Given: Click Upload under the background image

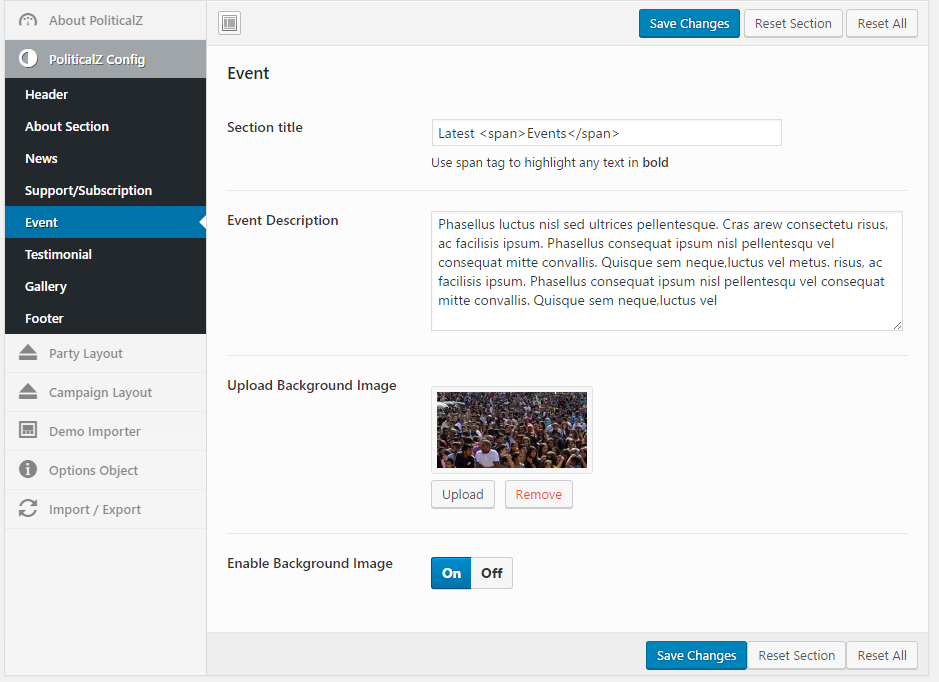Looking at the screenshot, I should (x=463, y=495).
